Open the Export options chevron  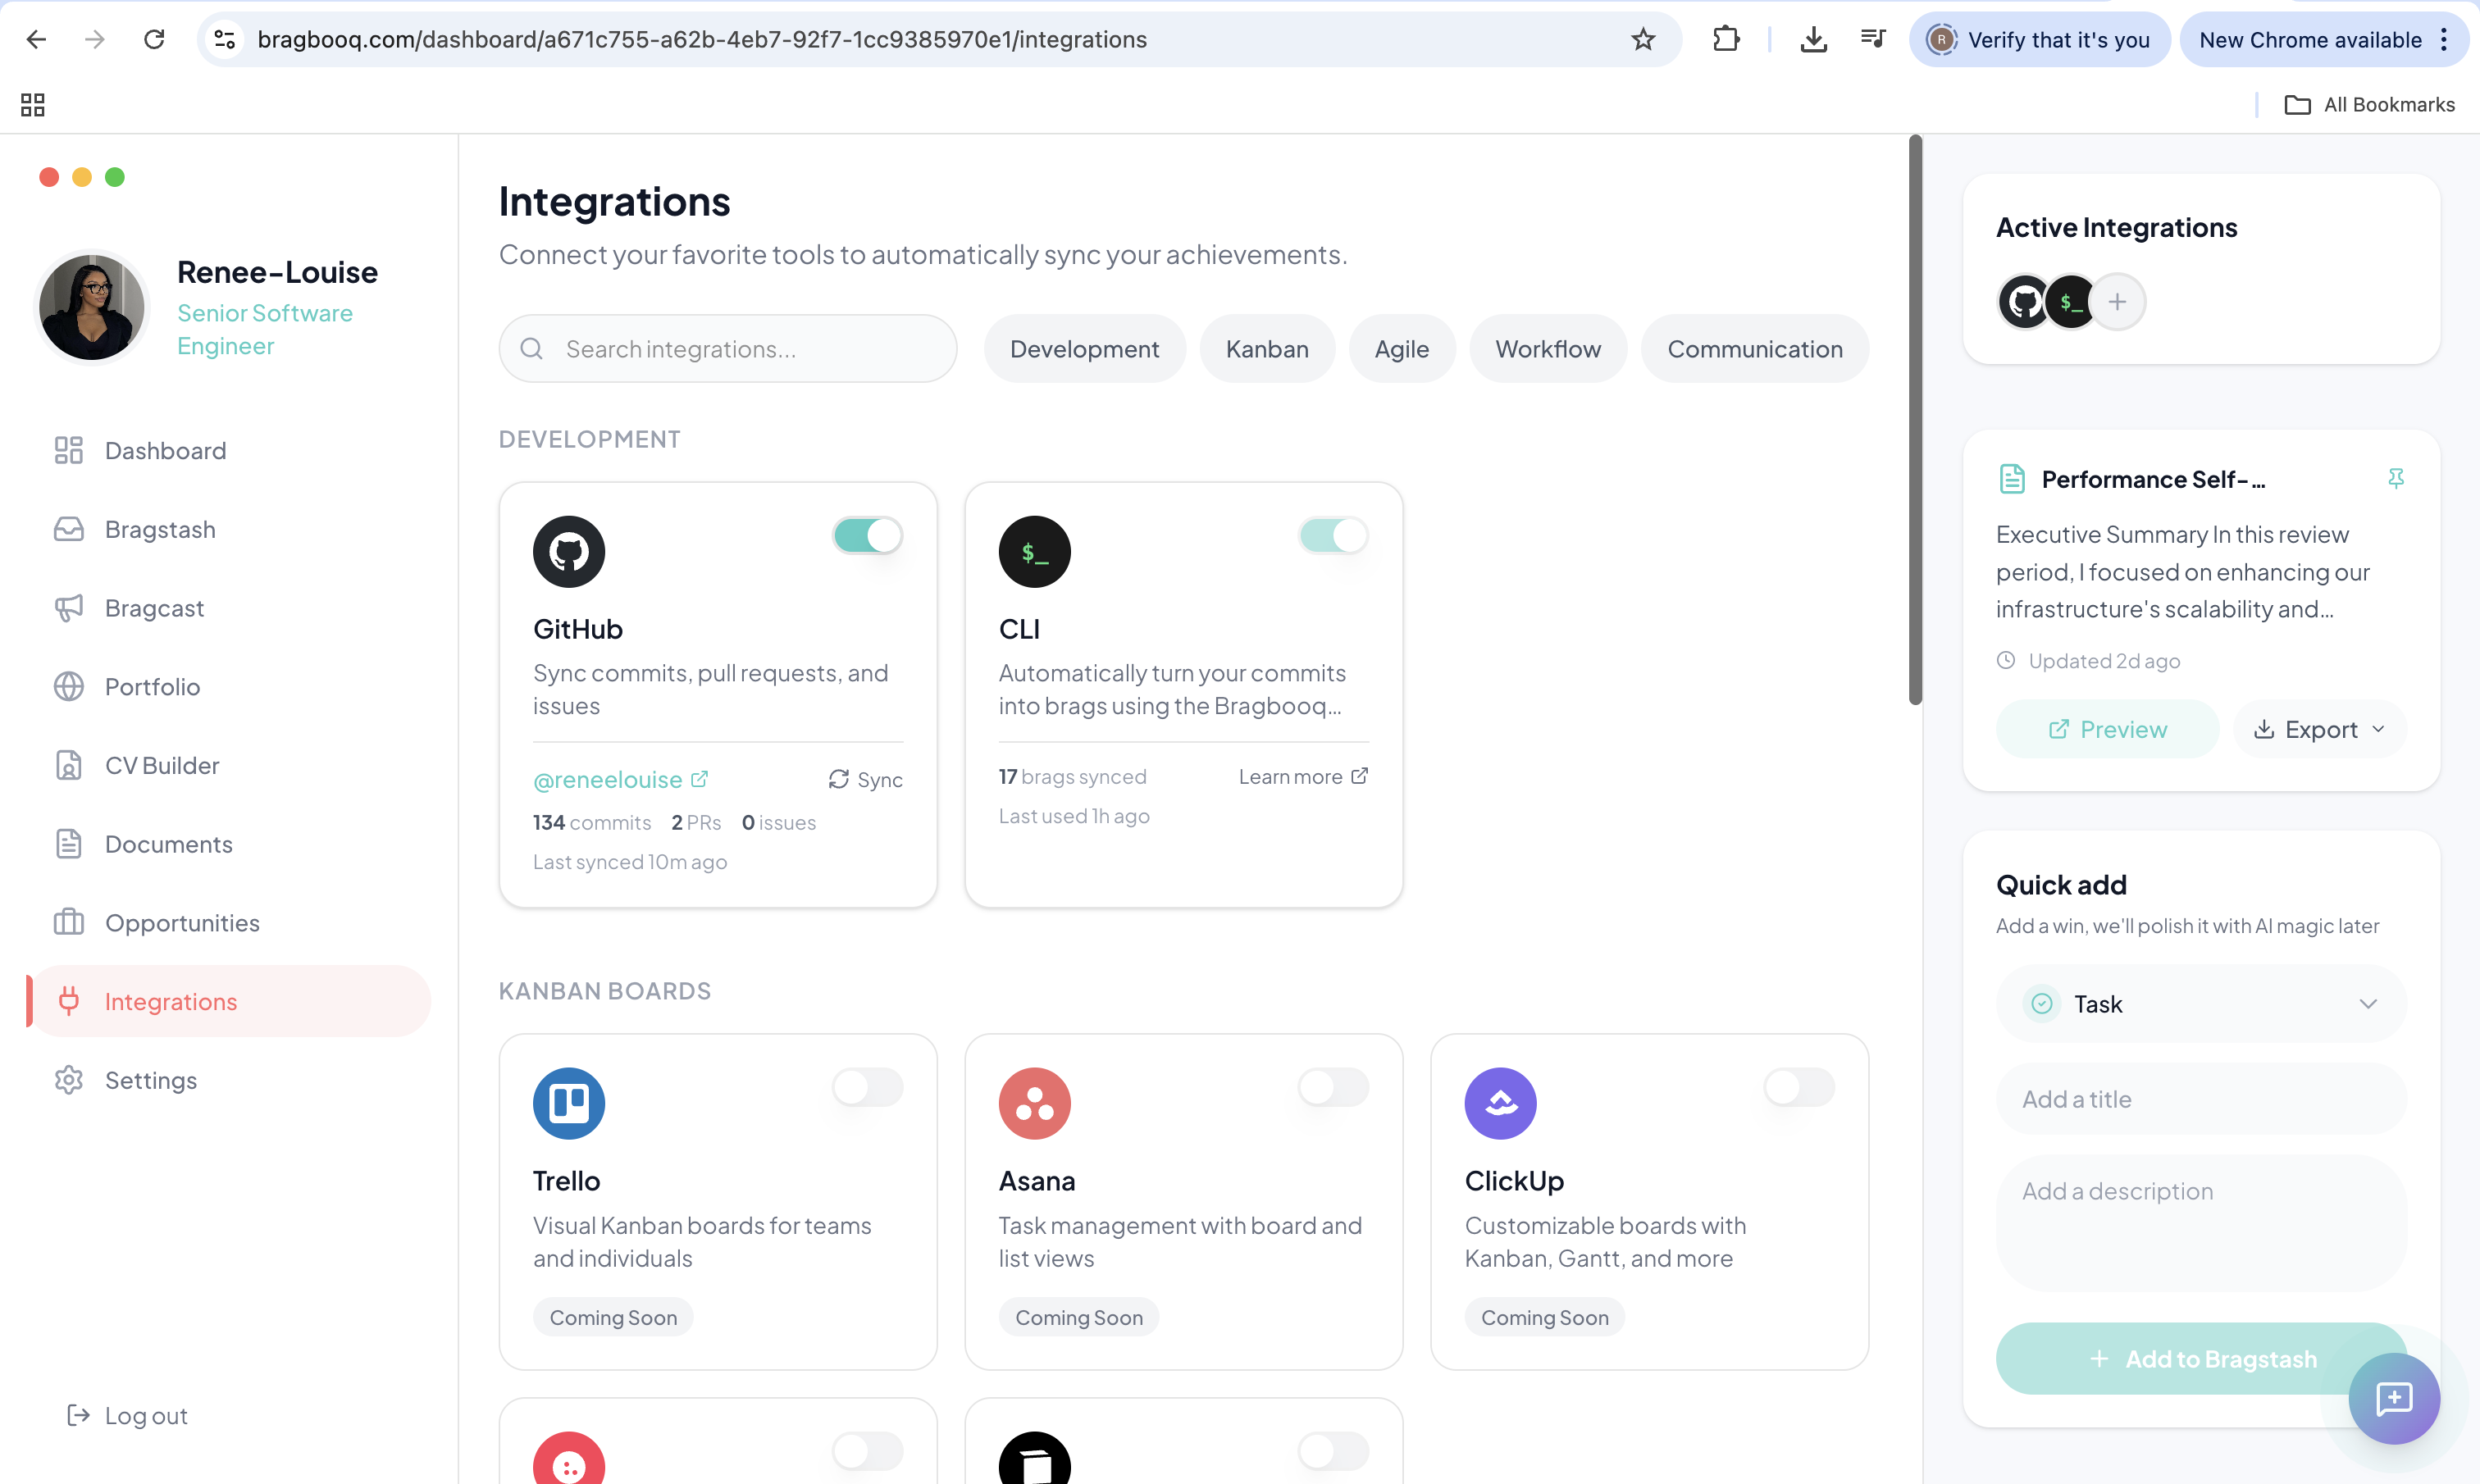[x=2378, y=729]
